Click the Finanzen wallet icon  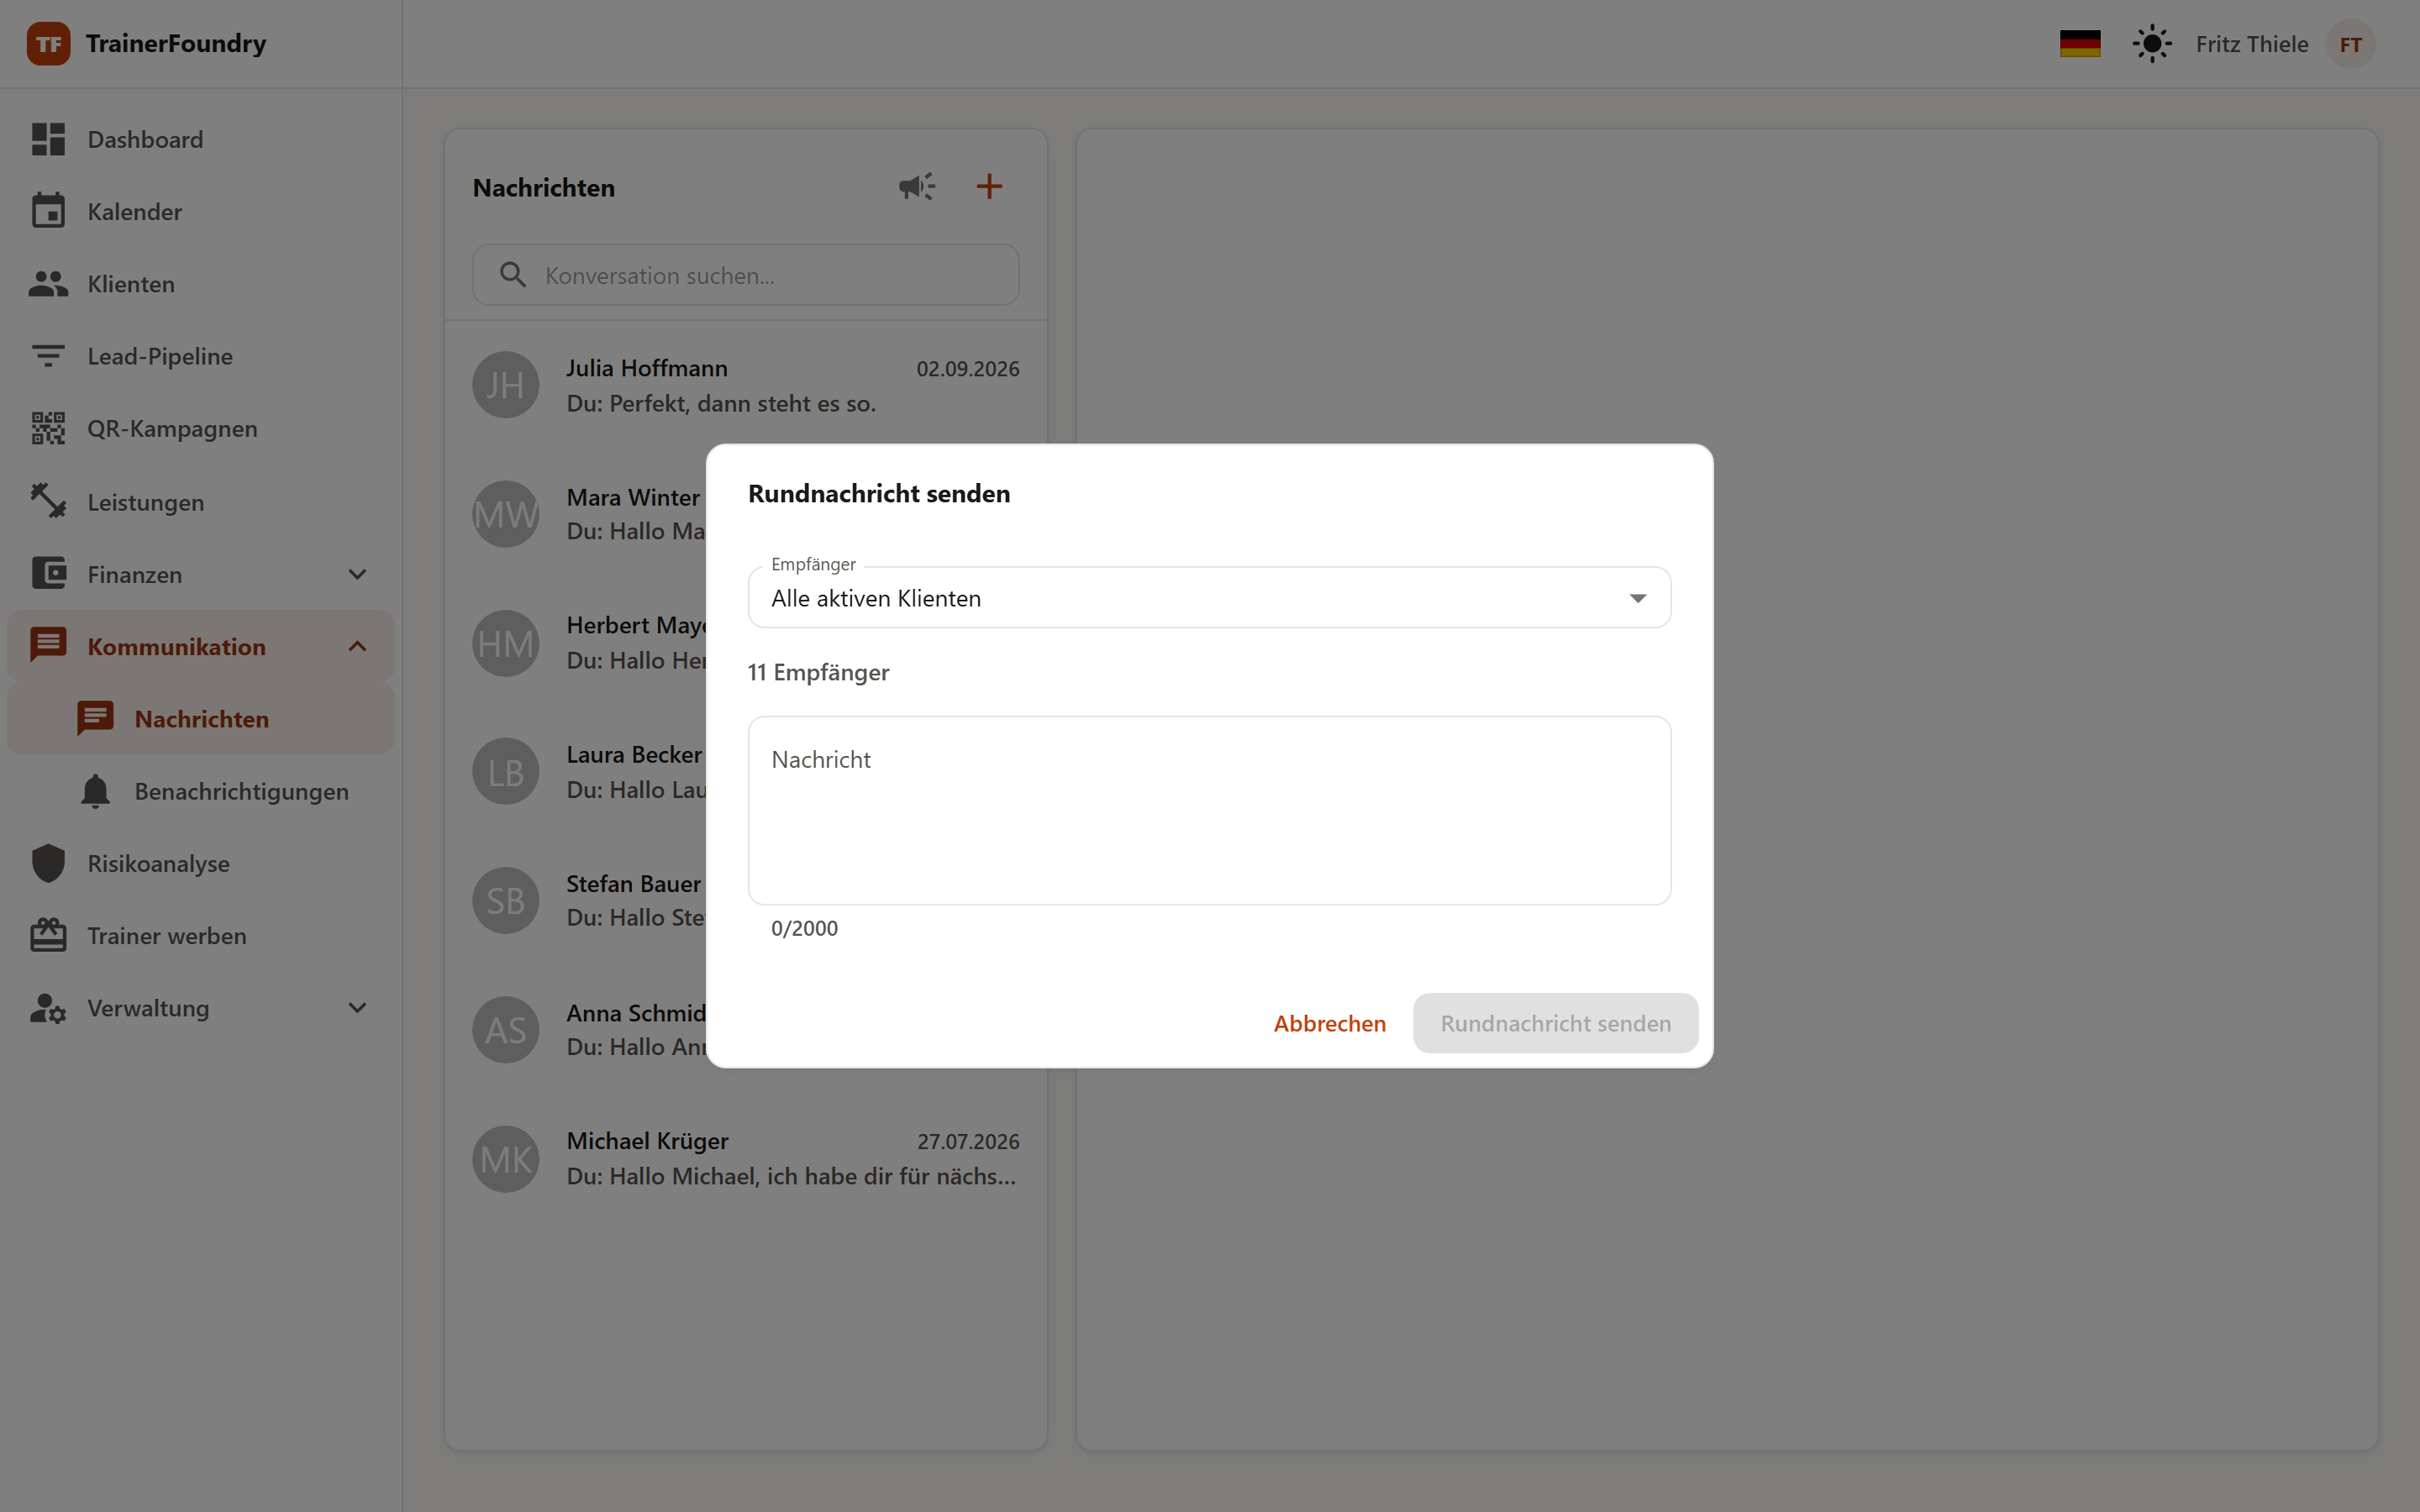pos(48,573)
